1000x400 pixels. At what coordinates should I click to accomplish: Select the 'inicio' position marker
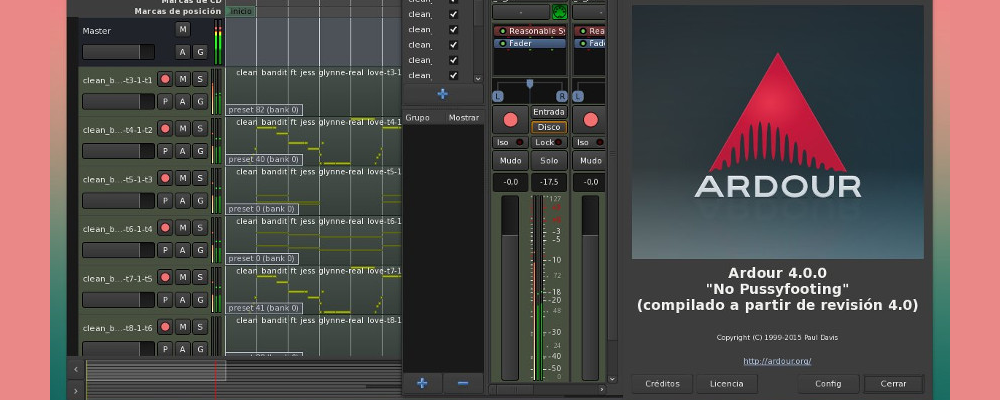coord(240,11)
